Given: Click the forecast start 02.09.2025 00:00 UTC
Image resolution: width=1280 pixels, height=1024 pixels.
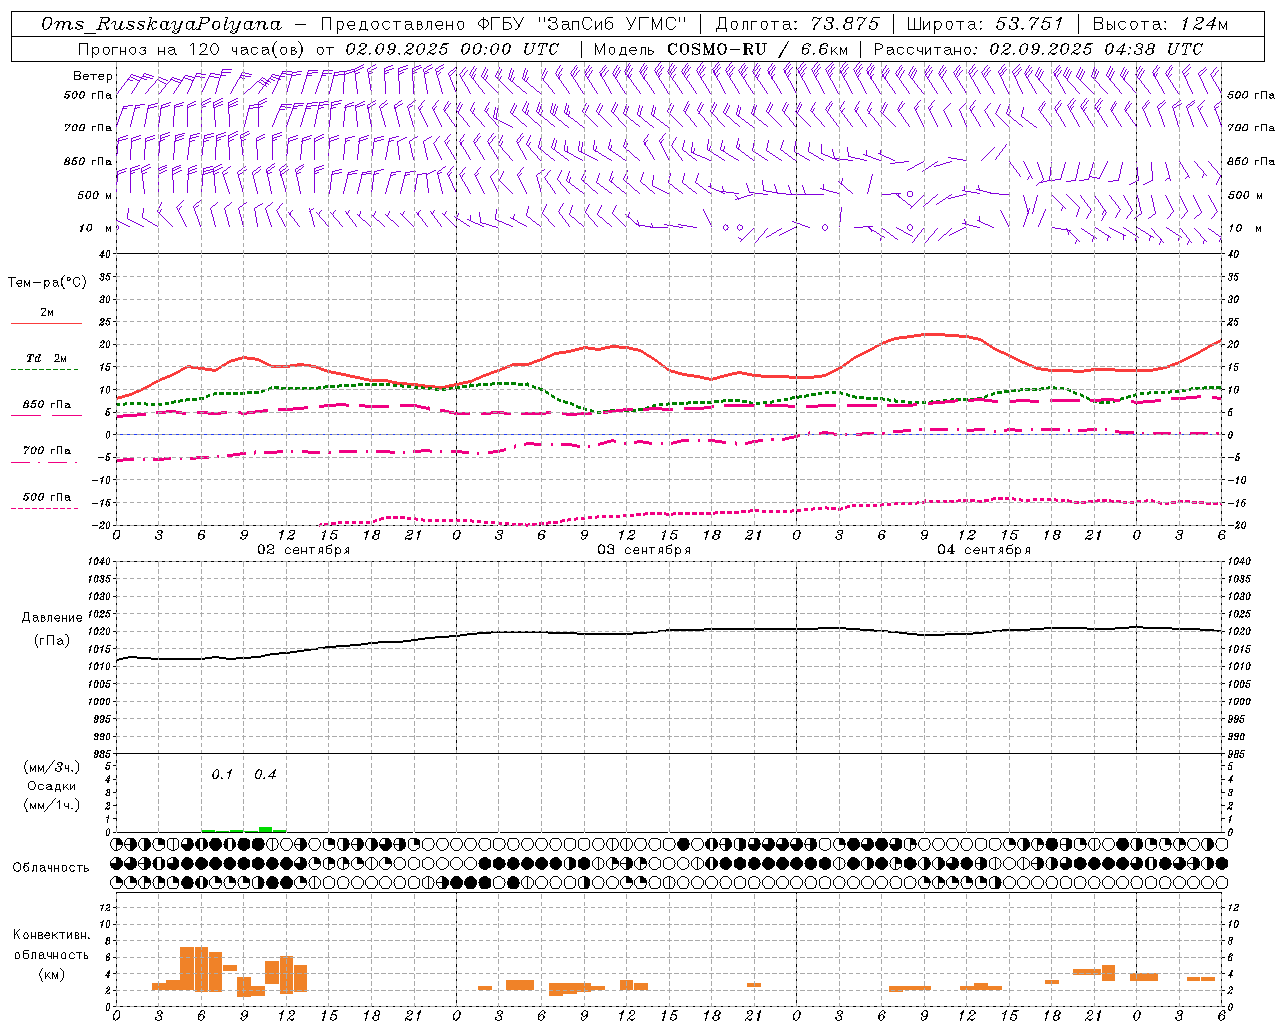Looking at the screenshot, I should click(x=452, y=49).
